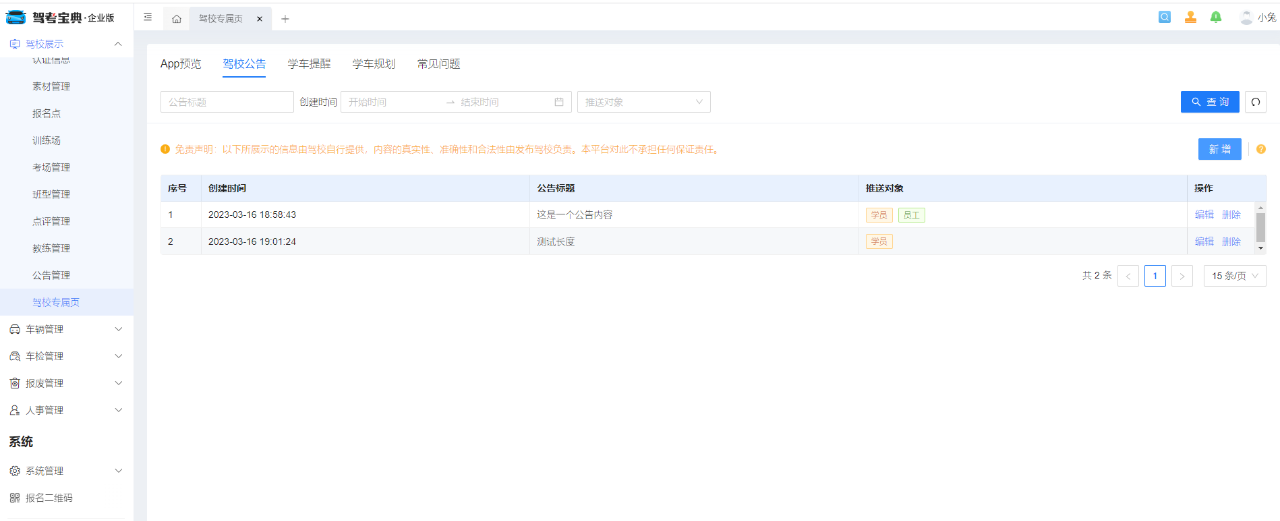Click the orange question mark help icon

[x=1261, y=149]
